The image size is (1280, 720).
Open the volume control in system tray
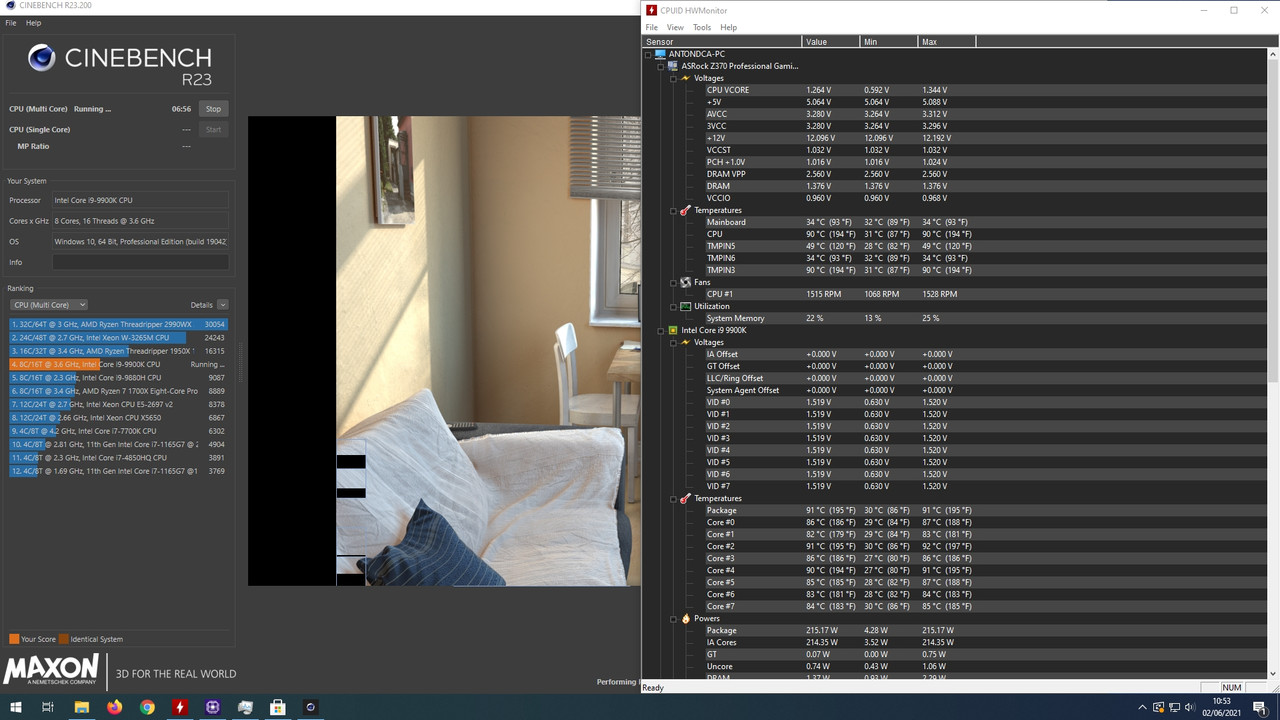click(1190, 707)
